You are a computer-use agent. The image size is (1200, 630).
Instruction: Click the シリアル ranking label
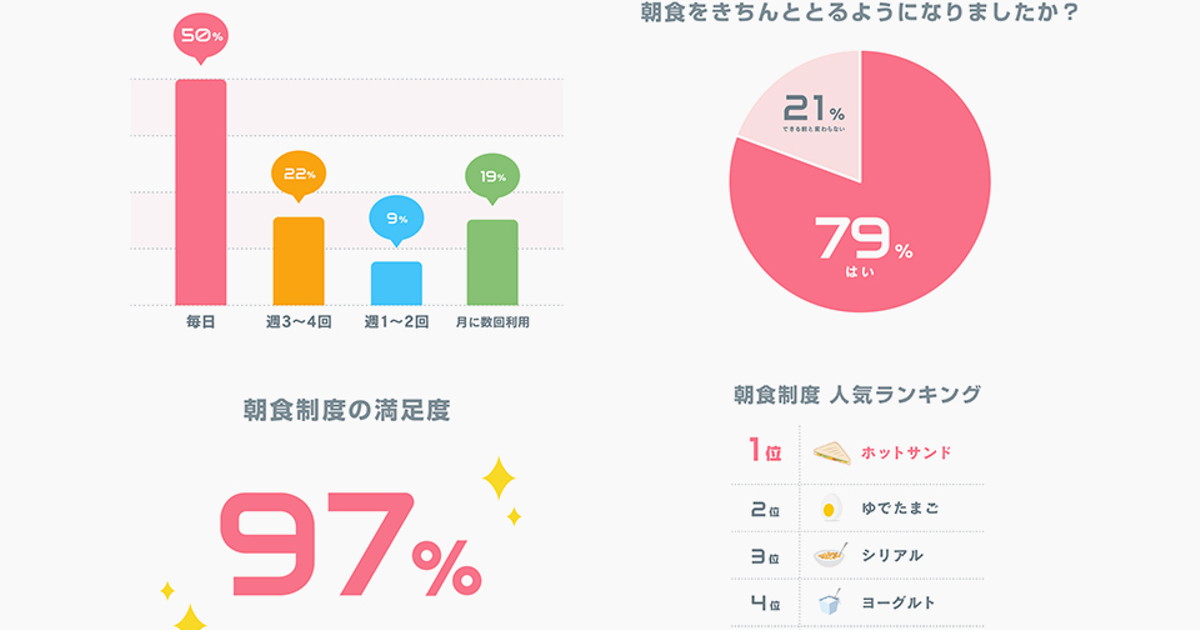pyautogui.click(x=892, y=556)
